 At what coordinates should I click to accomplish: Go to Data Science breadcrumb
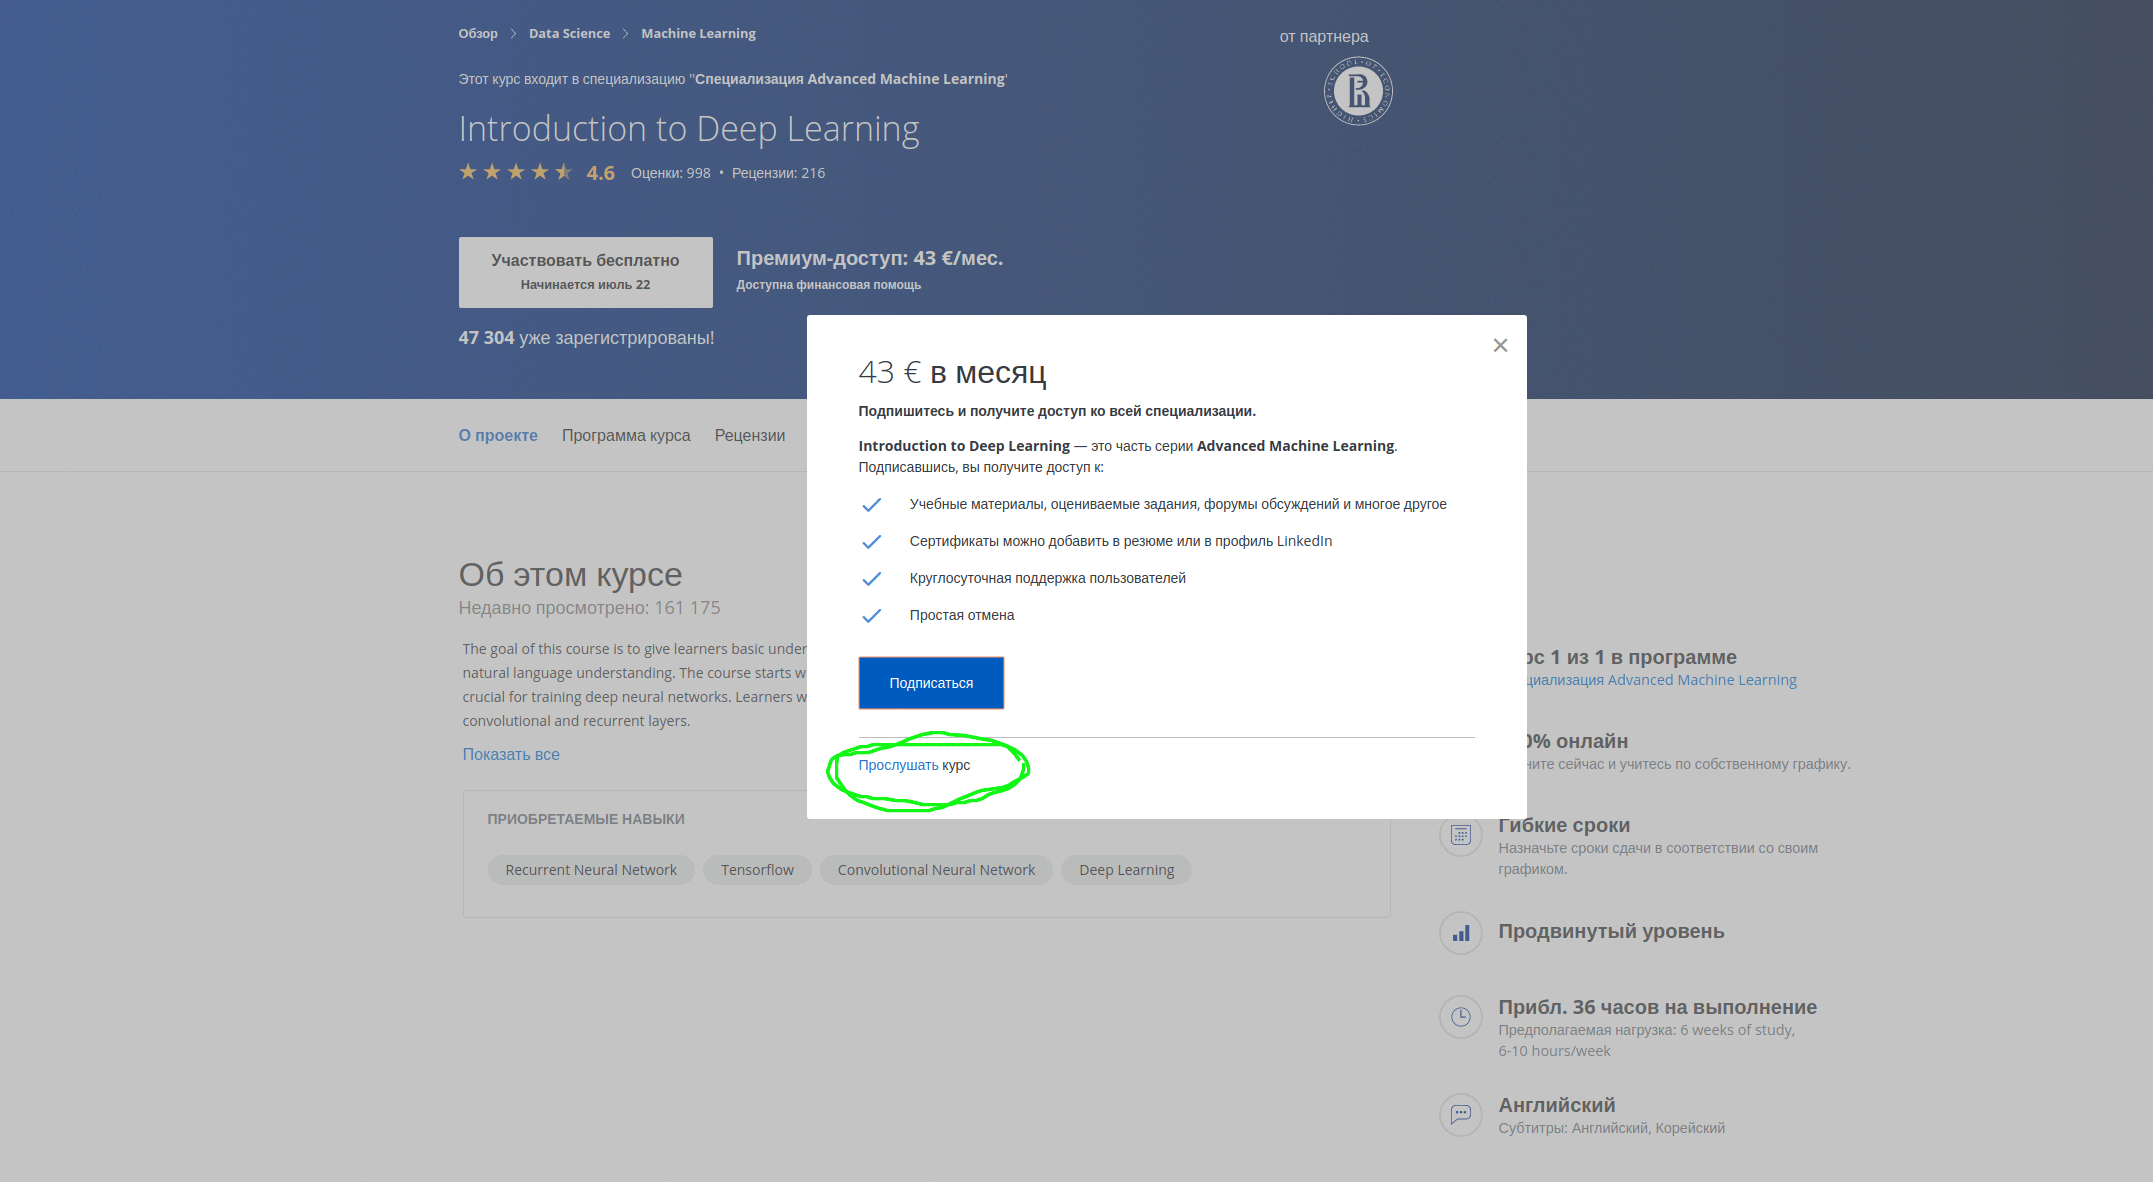[x=568, y=33]
